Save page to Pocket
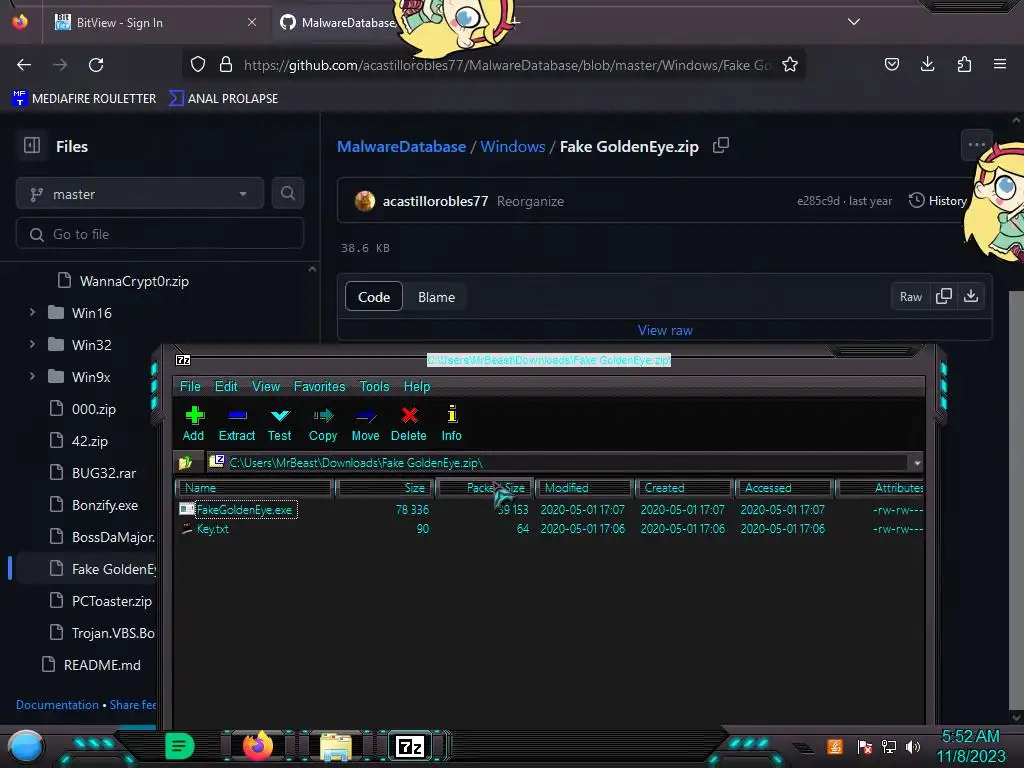1024x768 pixels. (891, 64)
